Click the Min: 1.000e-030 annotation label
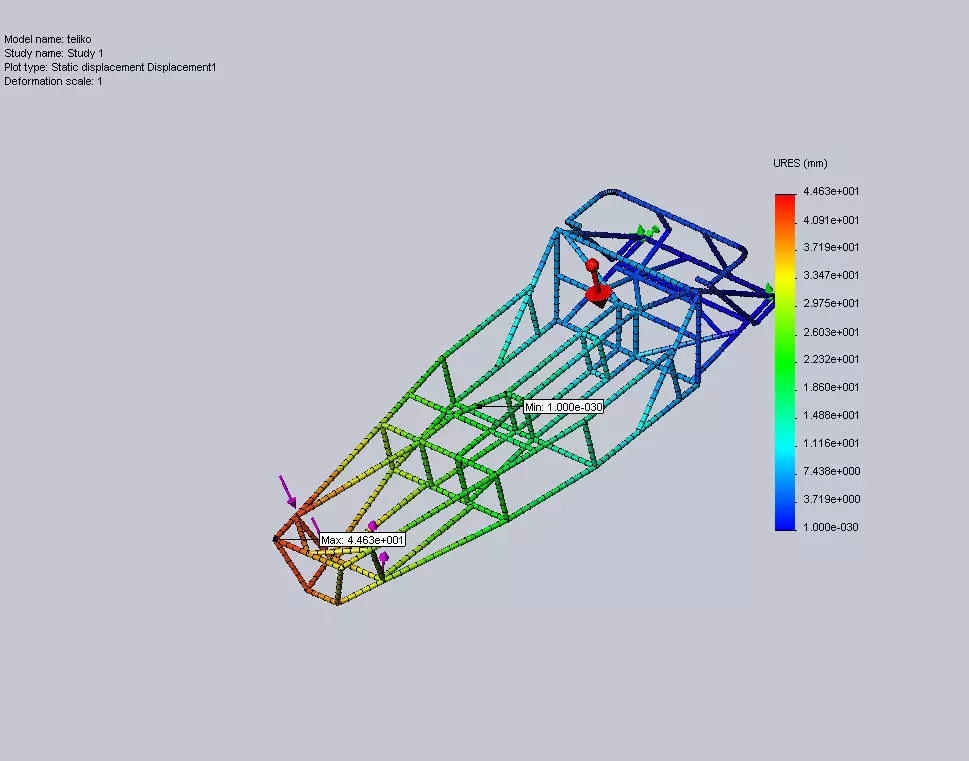969x761 pixels. pyautogui.click(x=563, y=407)
